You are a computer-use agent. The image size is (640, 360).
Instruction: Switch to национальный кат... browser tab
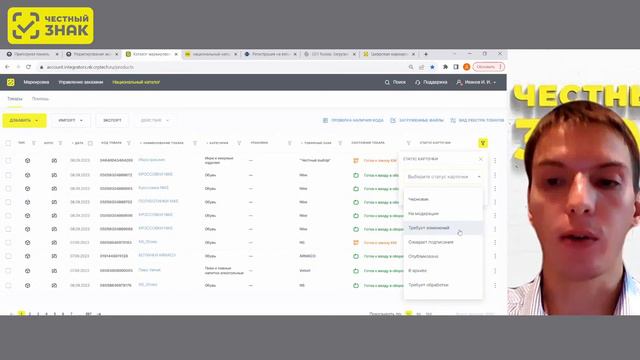(211, 54)
